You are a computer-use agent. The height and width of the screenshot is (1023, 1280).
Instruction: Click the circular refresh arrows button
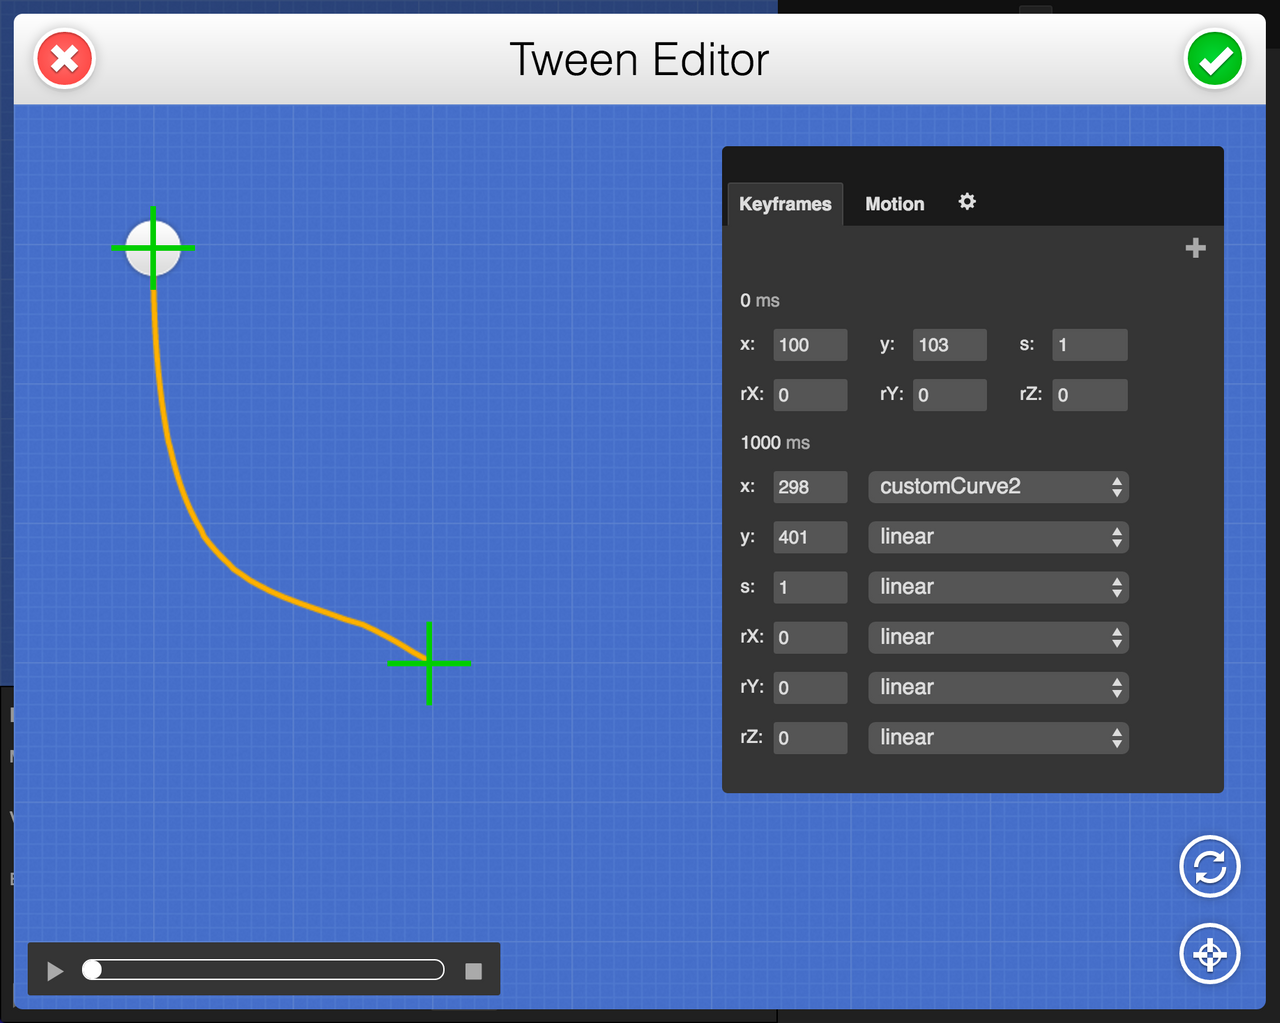tap(1210, 866)
